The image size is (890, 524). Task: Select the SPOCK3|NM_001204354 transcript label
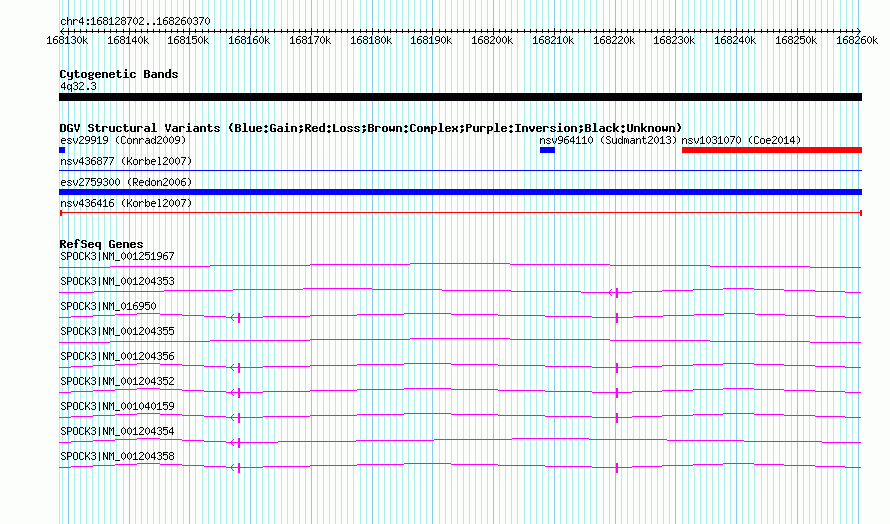(x=117, y=431)
